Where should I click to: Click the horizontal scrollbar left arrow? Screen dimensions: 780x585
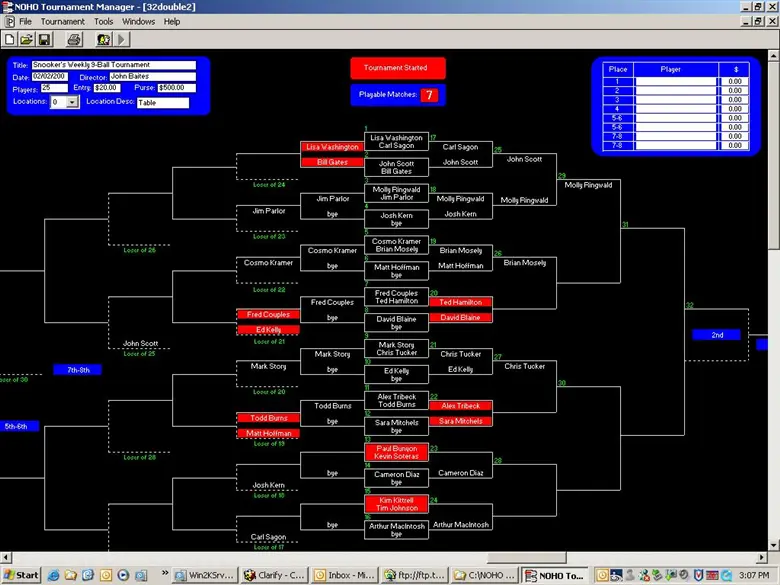5,557
